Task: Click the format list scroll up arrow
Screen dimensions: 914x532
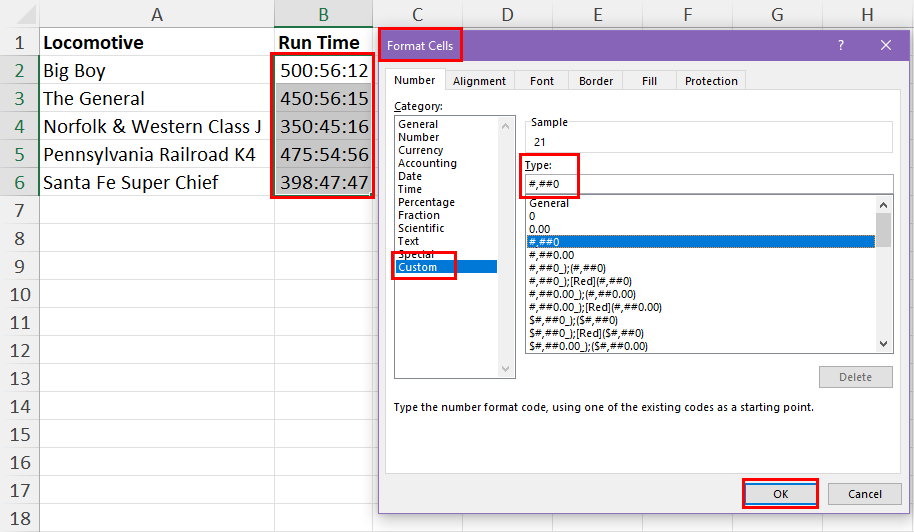Action: 884,205
